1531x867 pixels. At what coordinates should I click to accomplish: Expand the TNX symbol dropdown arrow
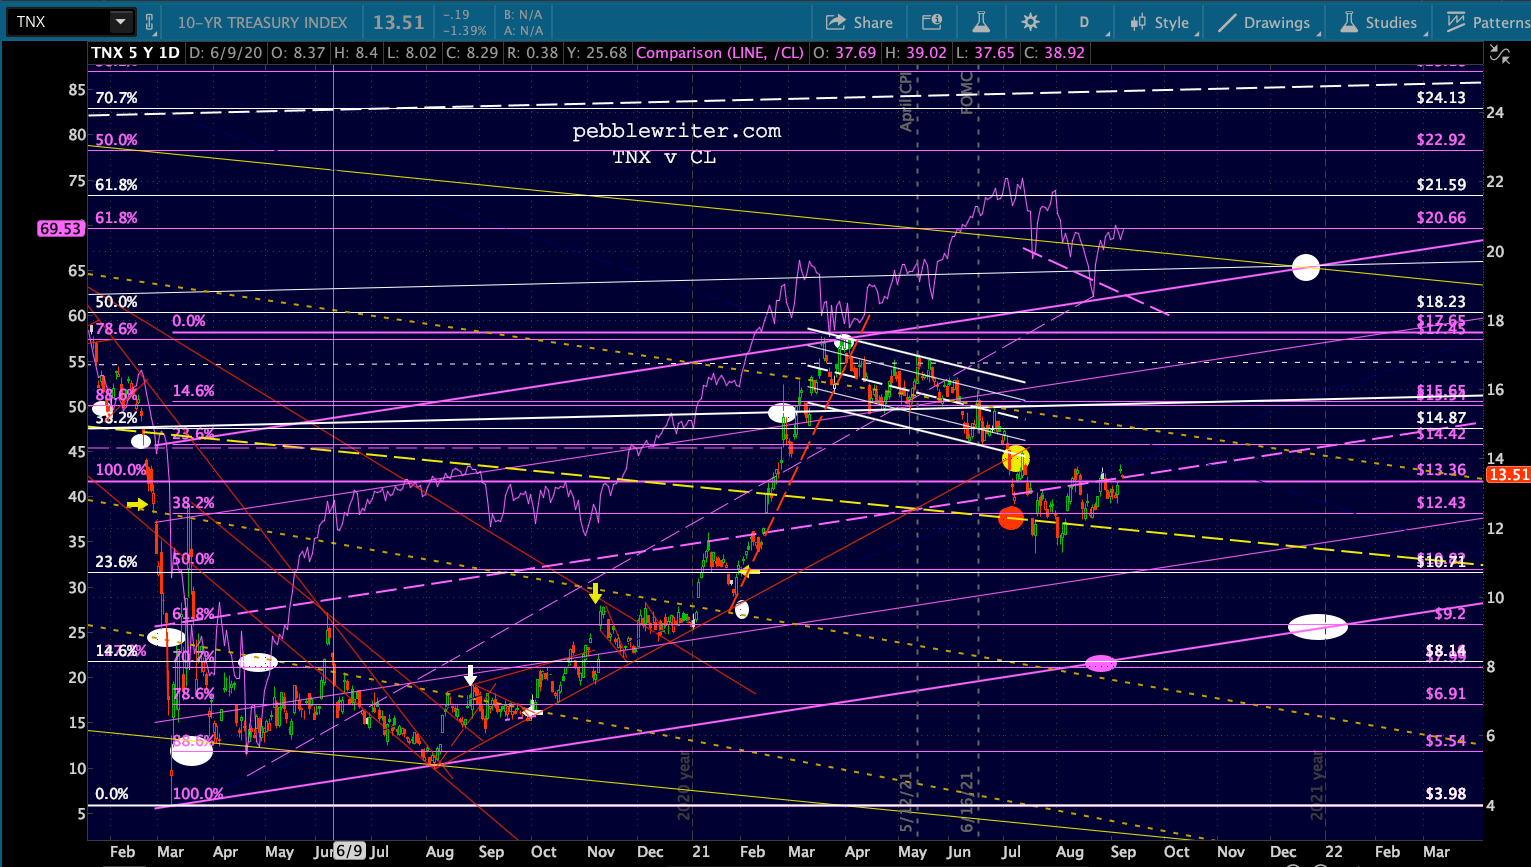(x=121, y=21)
